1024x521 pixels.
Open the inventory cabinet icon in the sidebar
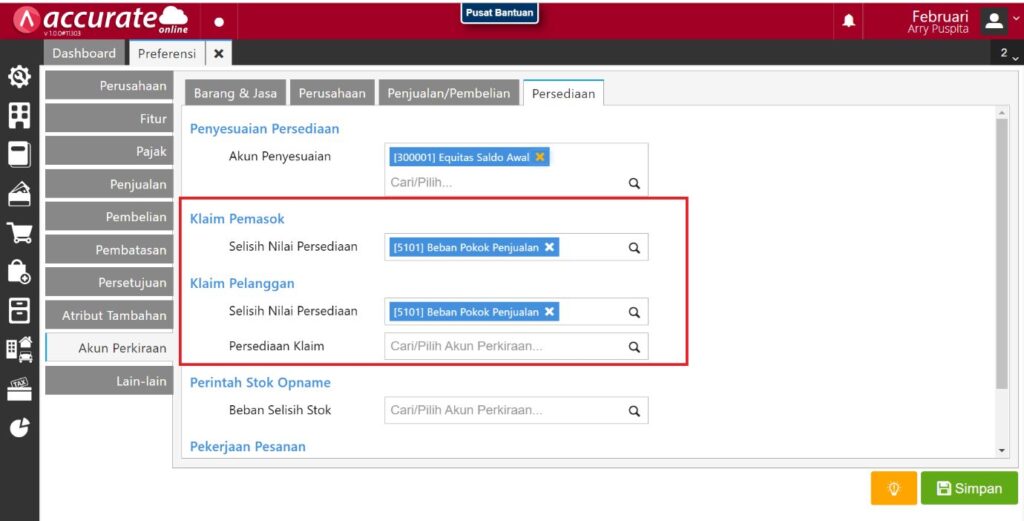19,311
